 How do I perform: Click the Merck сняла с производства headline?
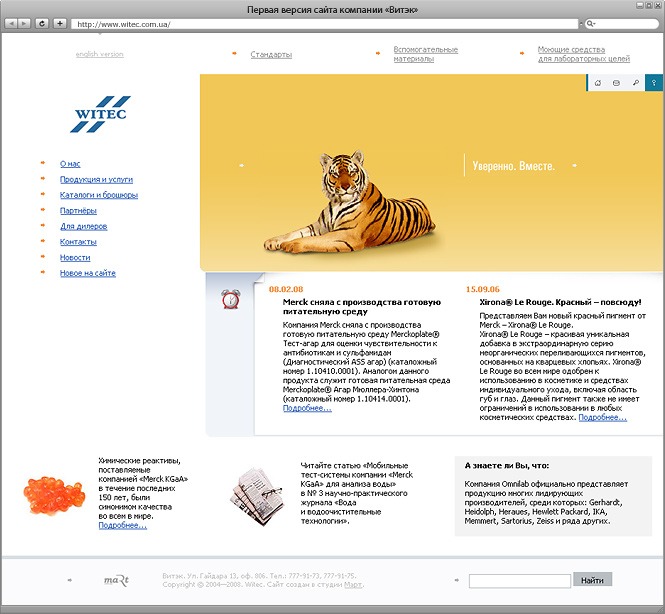362,307
